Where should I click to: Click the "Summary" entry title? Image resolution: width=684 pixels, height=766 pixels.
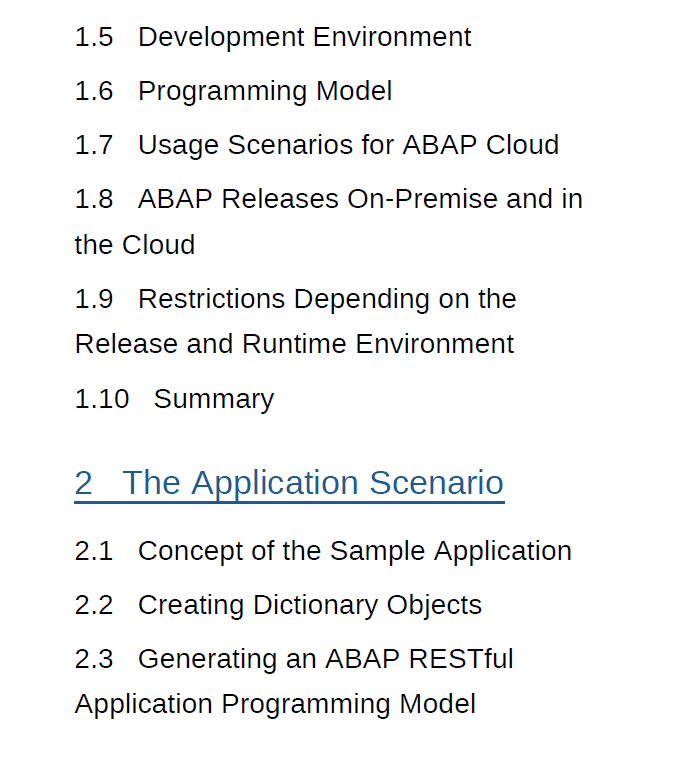point(214,399)
